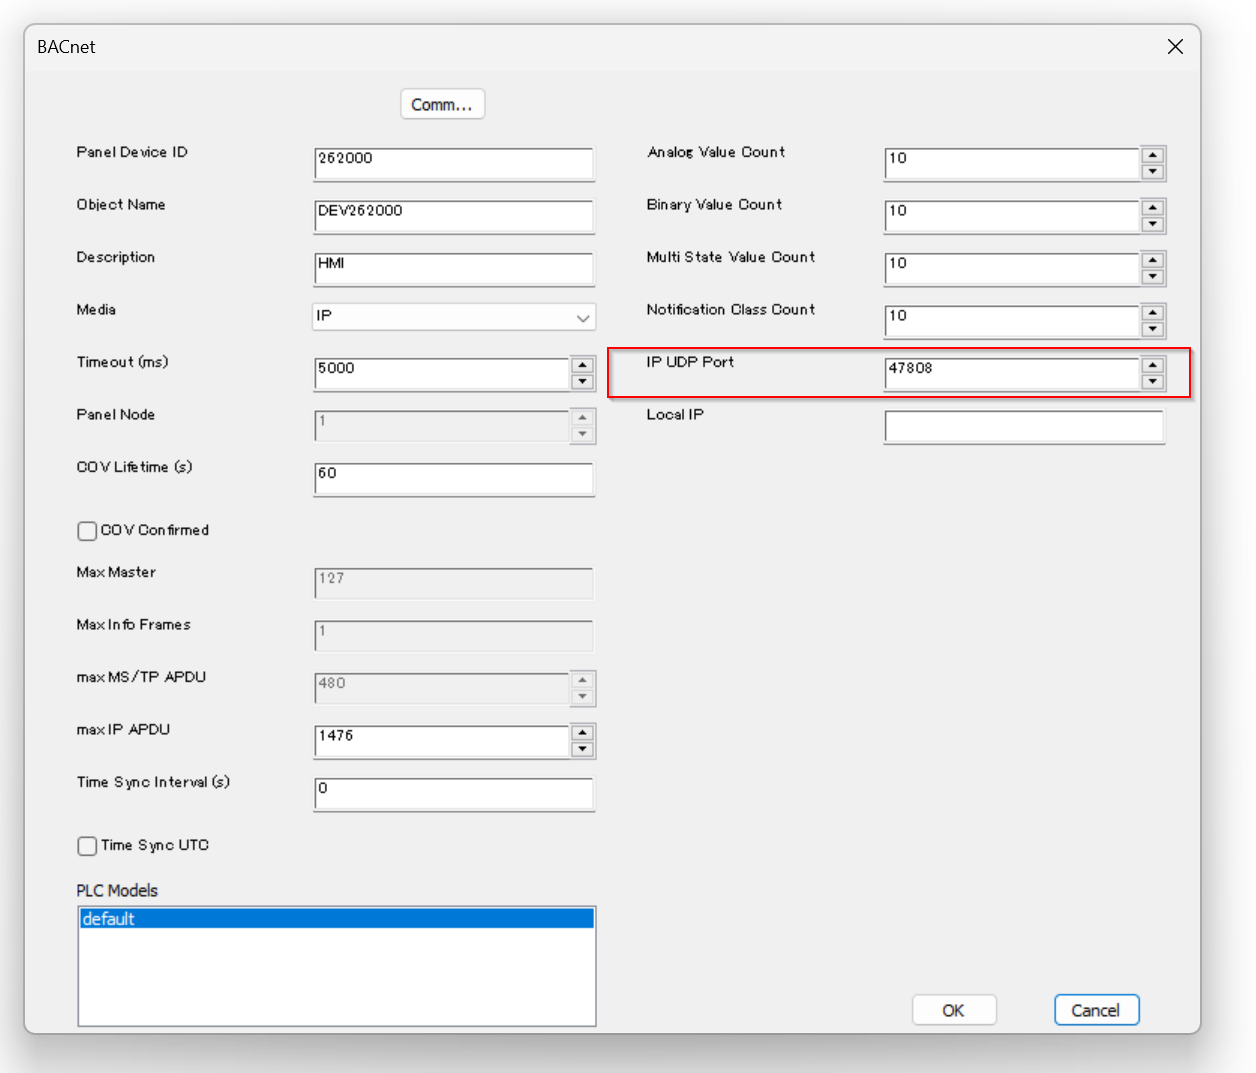Increase Multi State Value Count
This screenshot has height=1073, width=1256.
pos(1153,261)
